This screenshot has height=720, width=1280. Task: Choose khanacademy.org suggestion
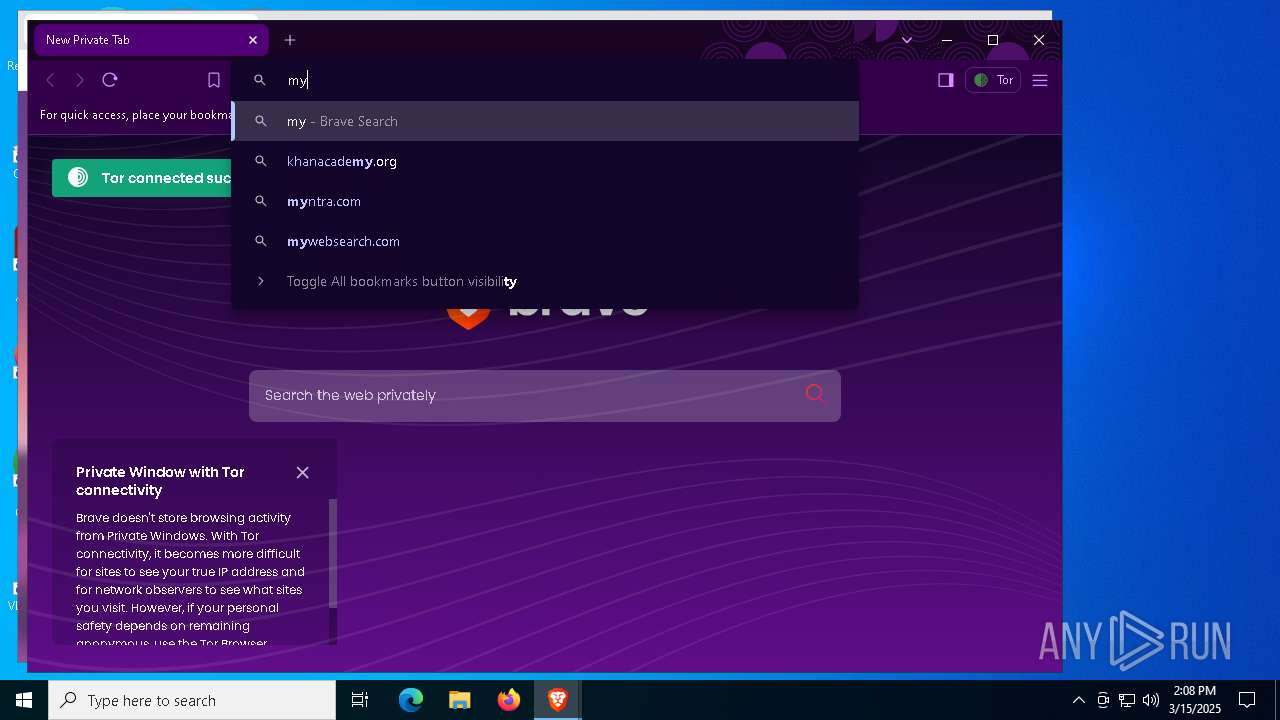[x=545, y=161]
